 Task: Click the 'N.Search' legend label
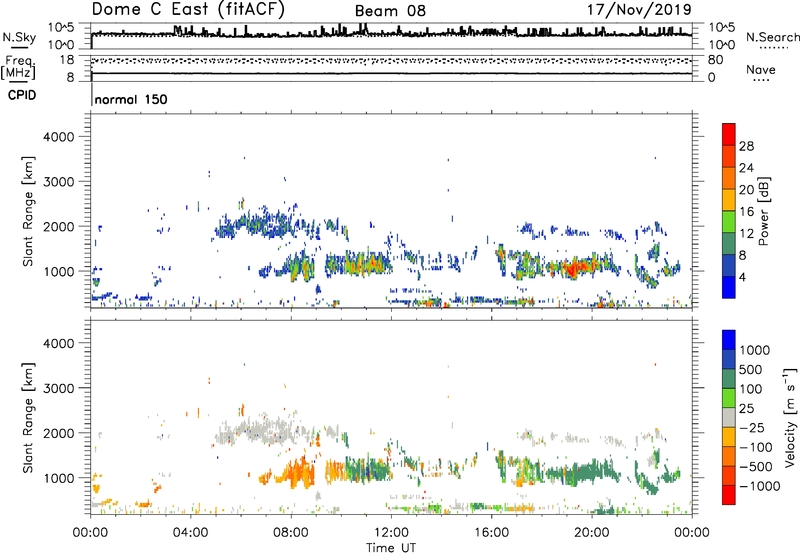point(772,37)
